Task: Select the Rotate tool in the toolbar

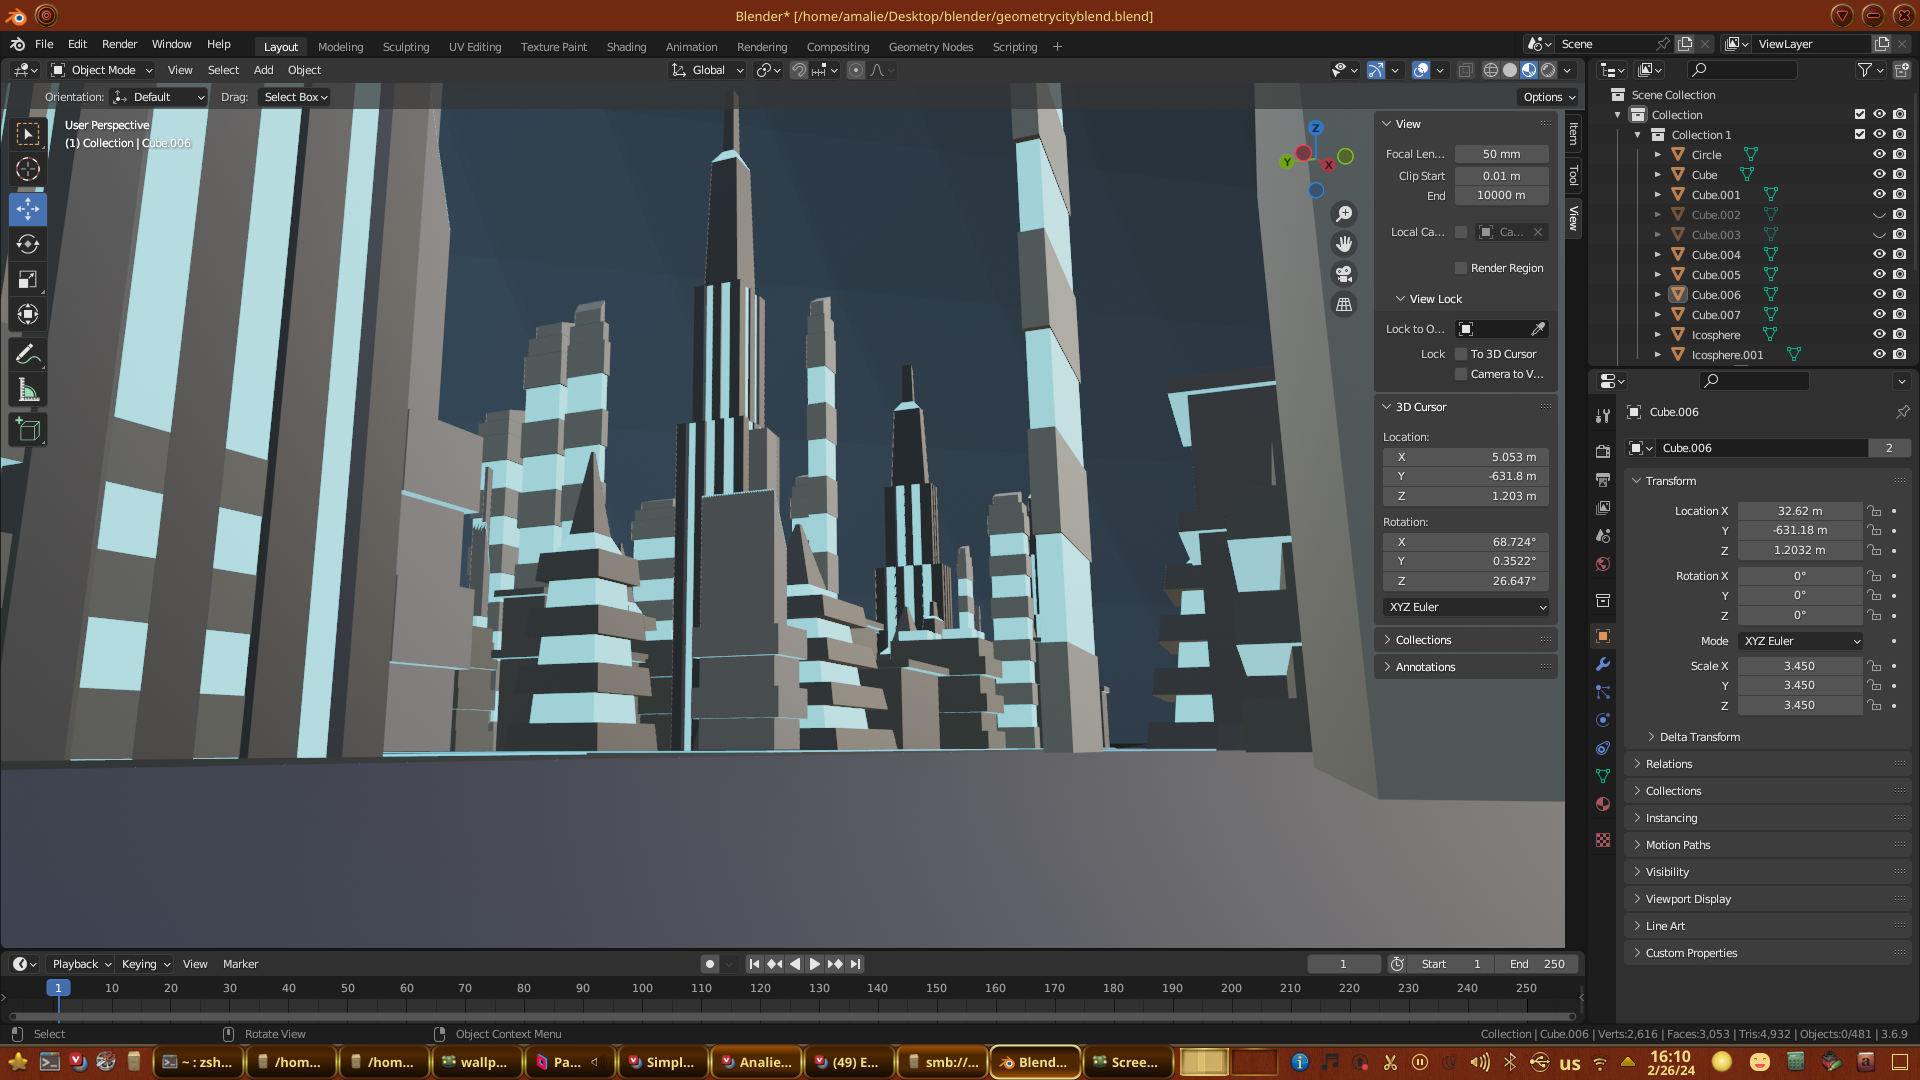Action: [x=28, y=244]
